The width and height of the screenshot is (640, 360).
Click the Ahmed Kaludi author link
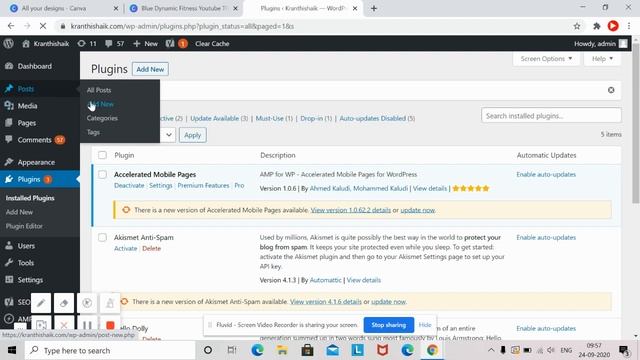[330, 188]
